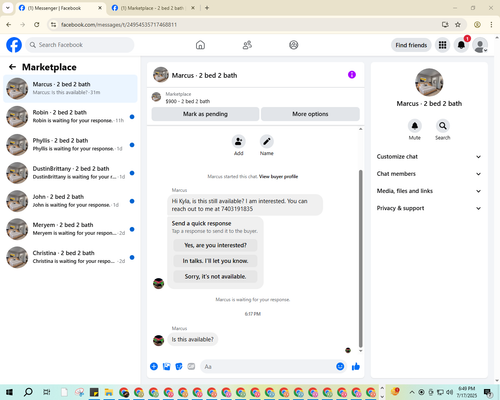Open File Explorer from the taskbar
Viewport: 500px width, 400px height.
coord(108,392)
